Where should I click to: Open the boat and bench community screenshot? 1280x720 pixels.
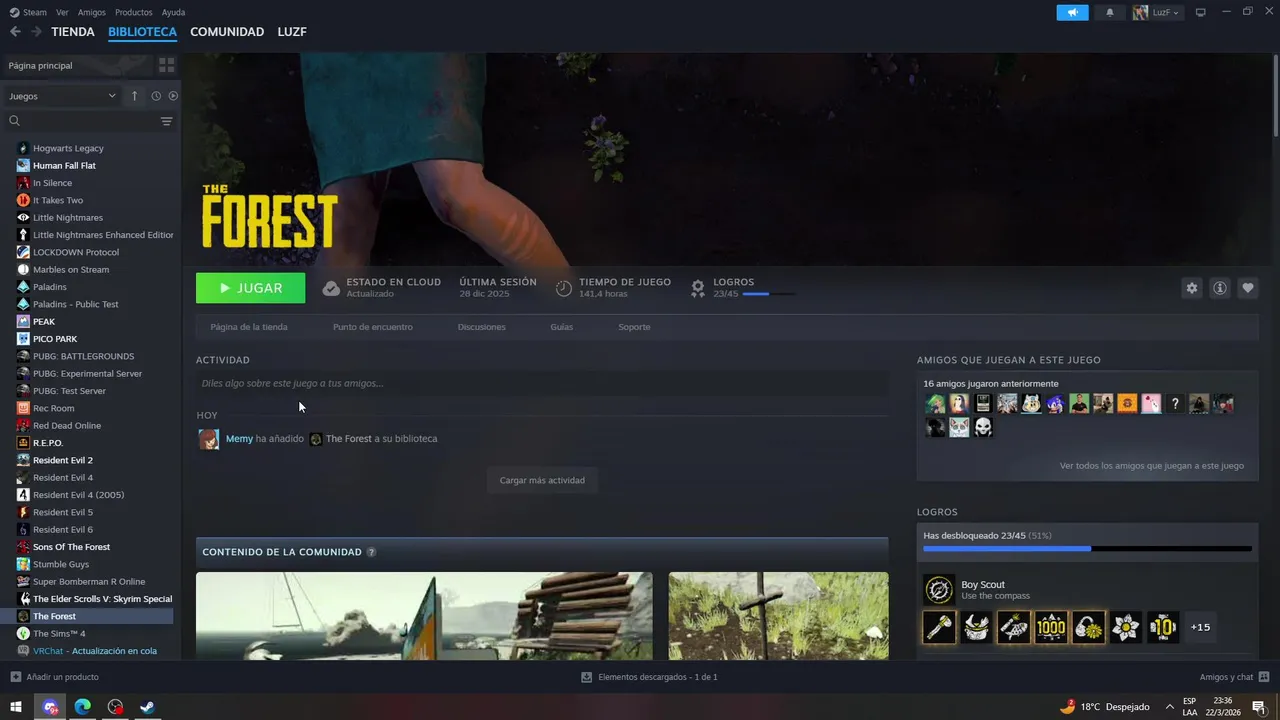[424, 616]
